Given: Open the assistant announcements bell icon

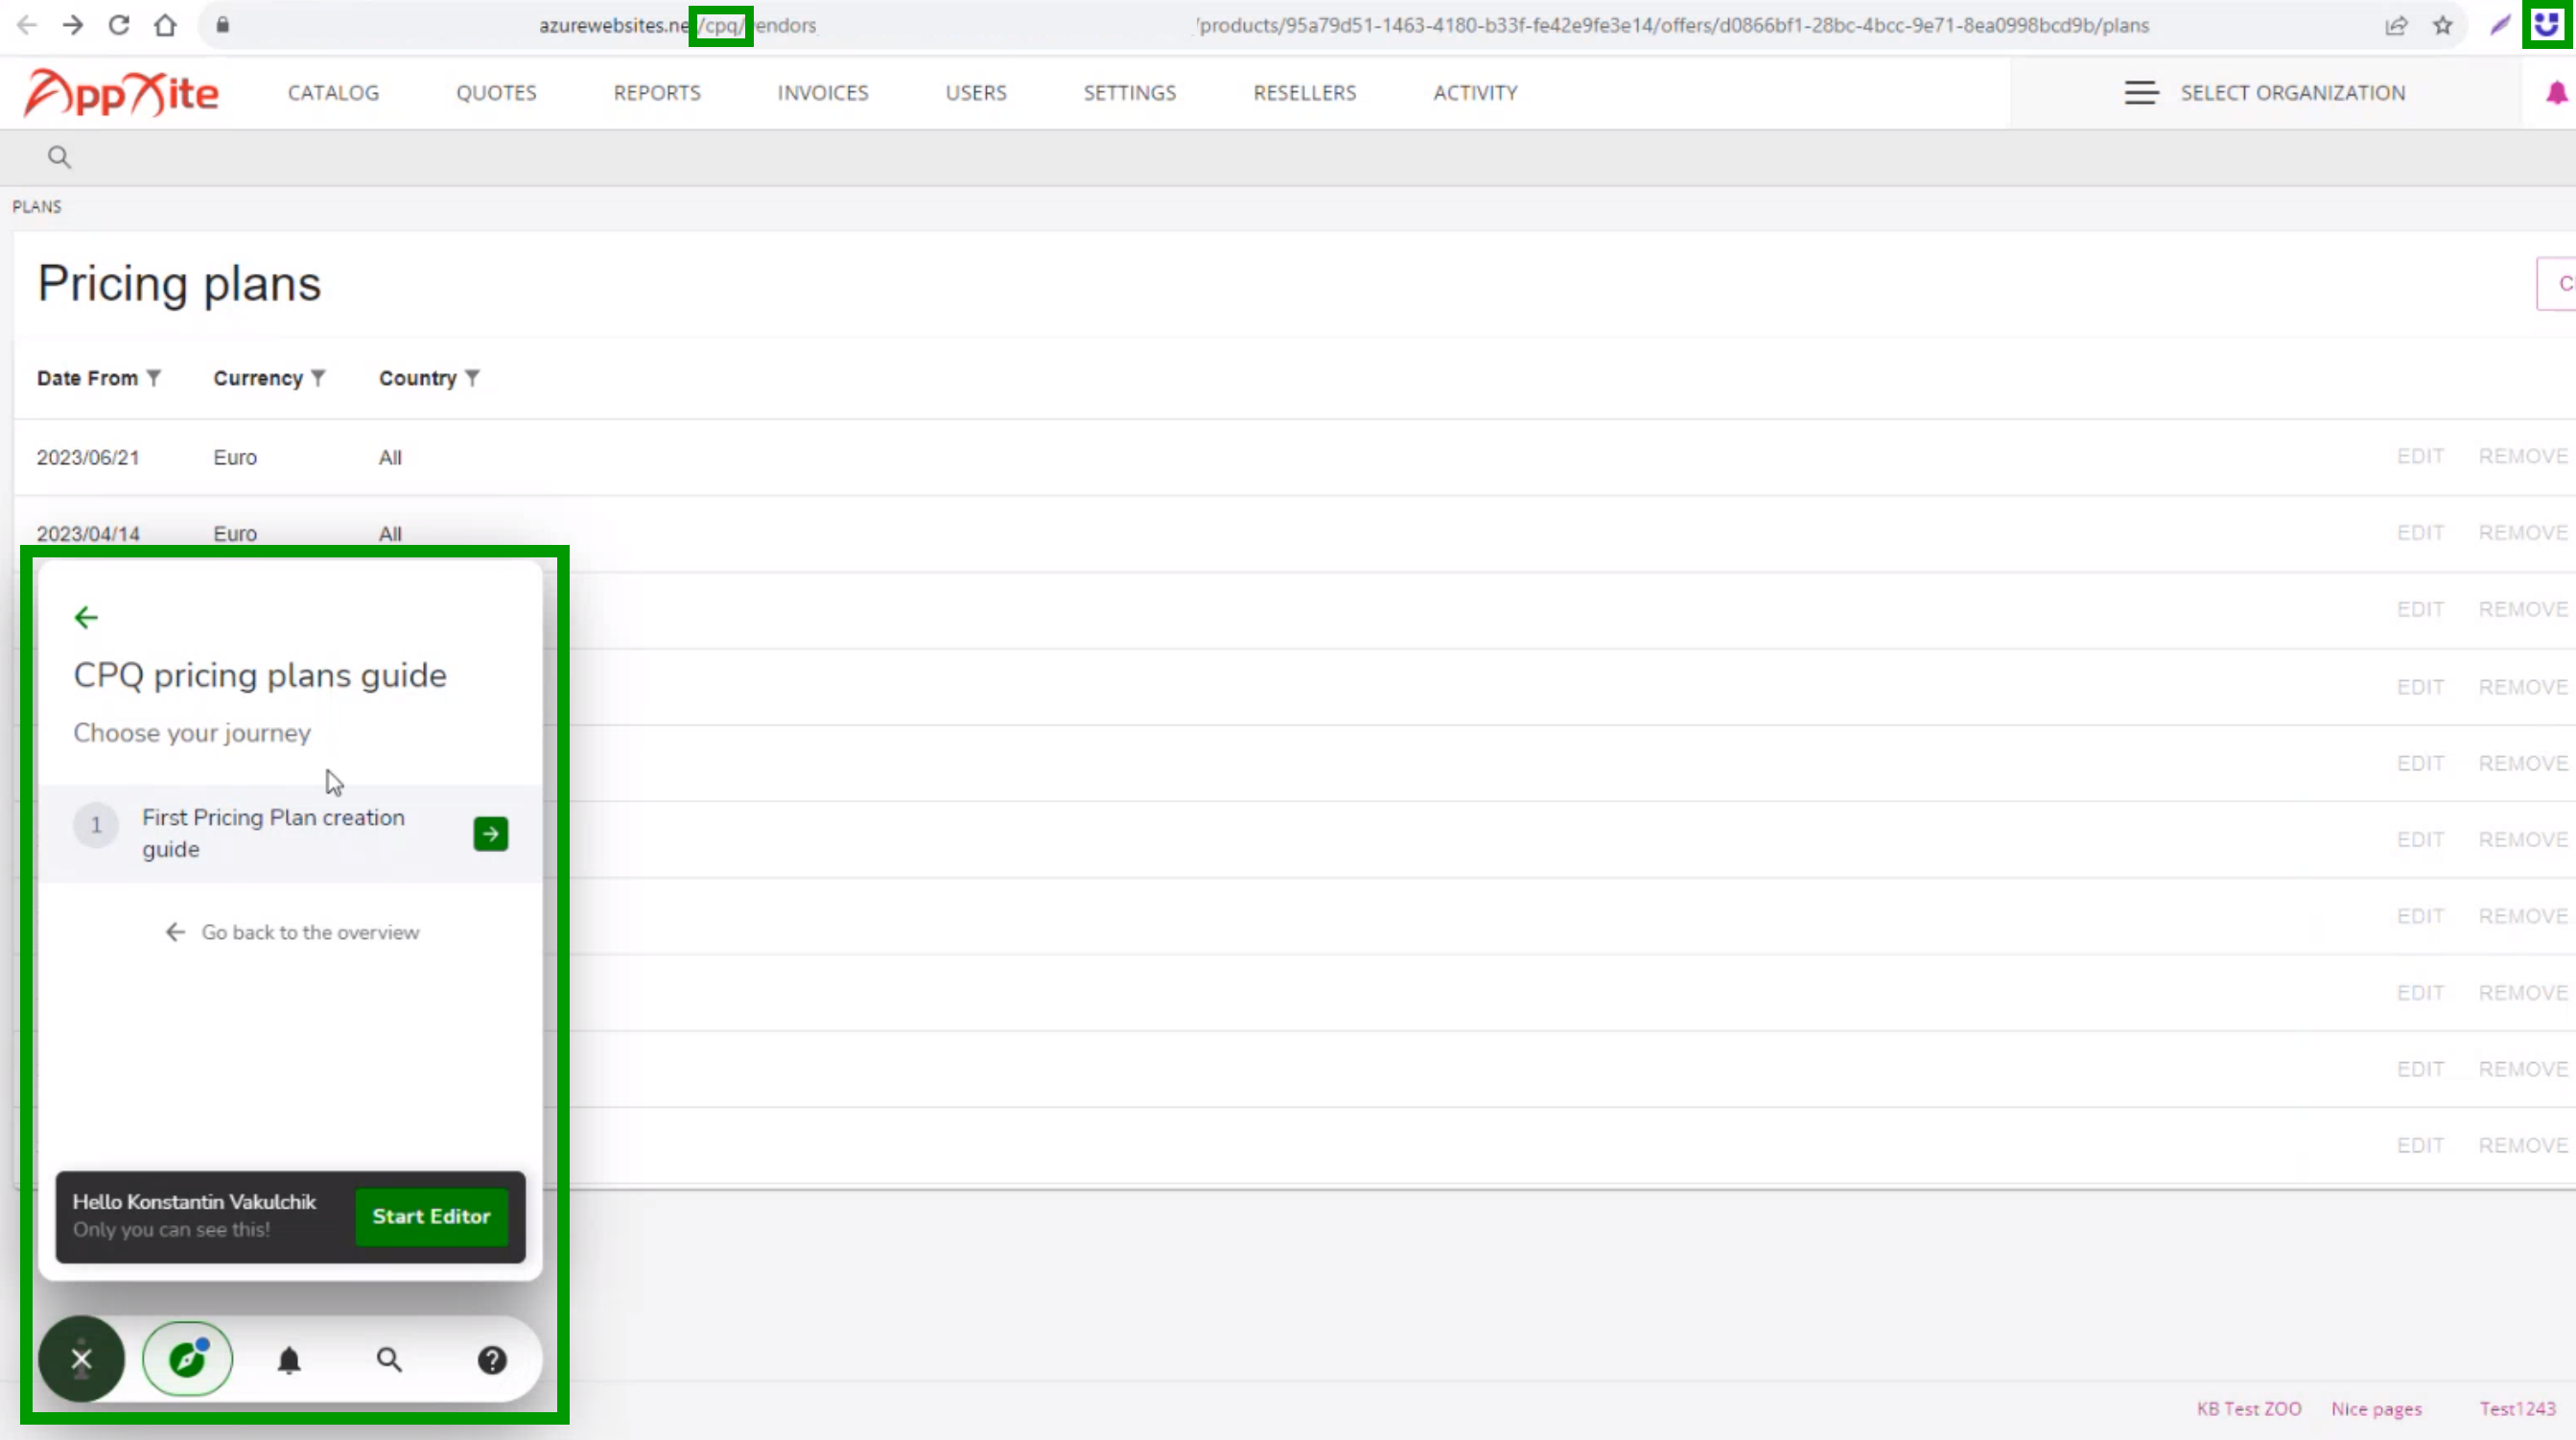Looking at the screenshot, I should point(289,1360).
